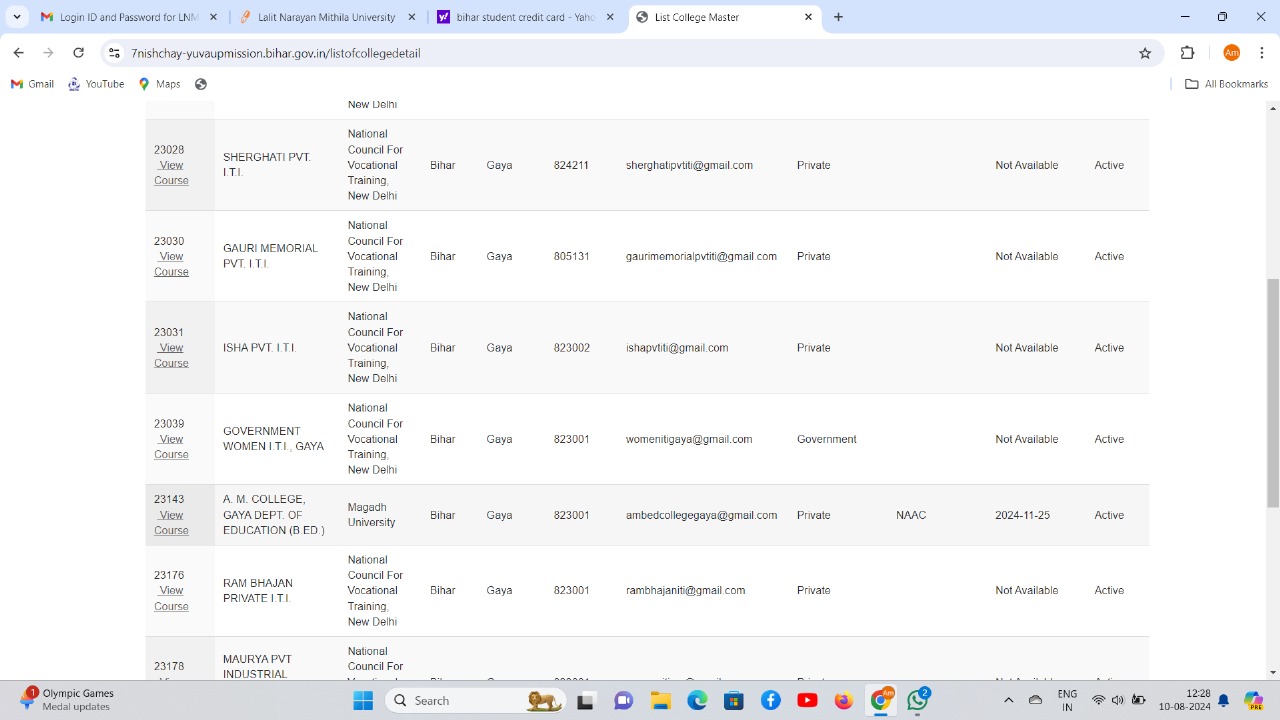This screenshot has width=1280, height=720.
Task: Click the browser address bar URL
Action: 276,53
